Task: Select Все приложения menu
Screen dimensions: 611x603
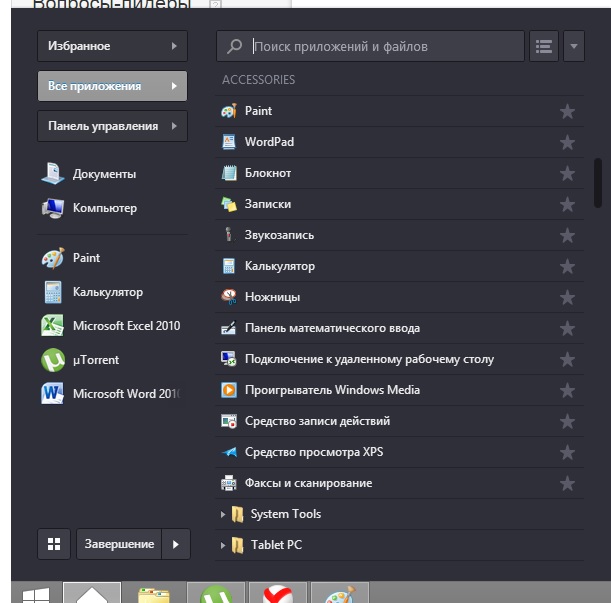Action: coord(112,86)
